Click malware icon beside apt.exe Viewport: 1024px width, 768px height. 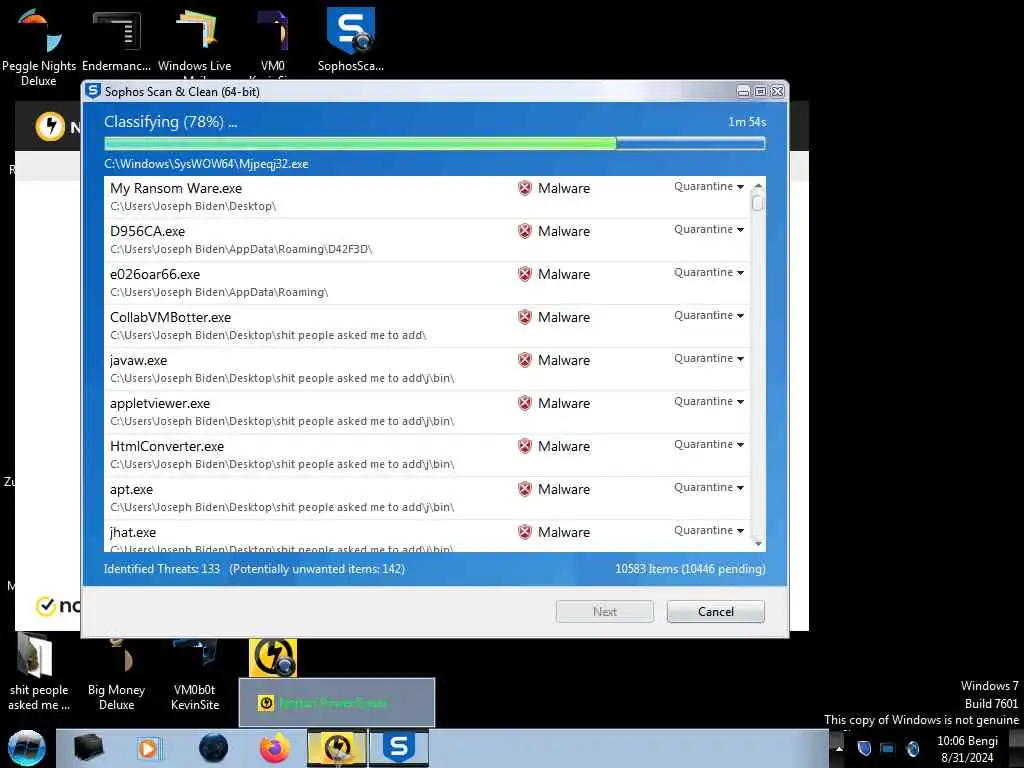(x=524, y=490)
